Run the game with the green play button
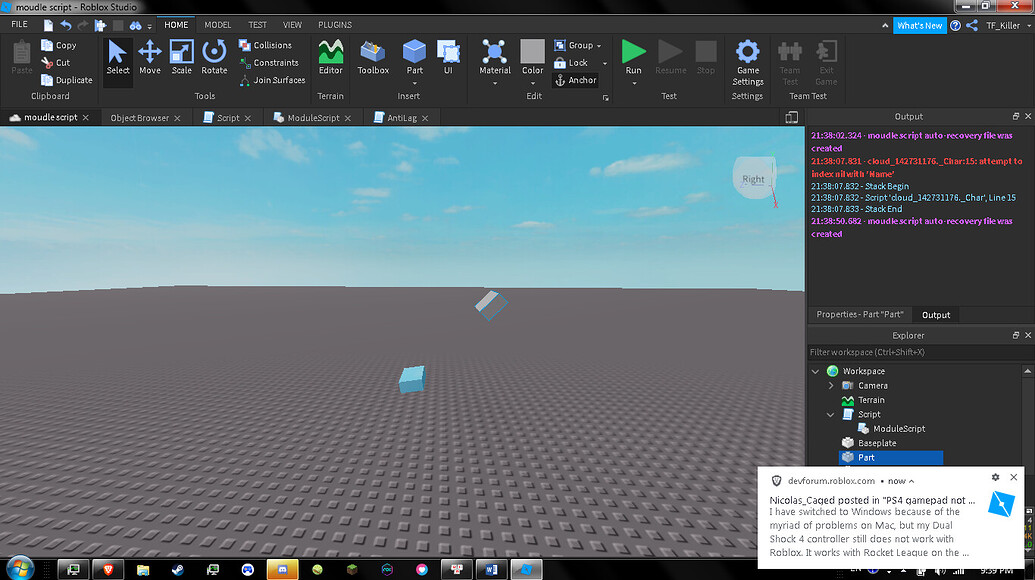 click(x=633, y=57)
